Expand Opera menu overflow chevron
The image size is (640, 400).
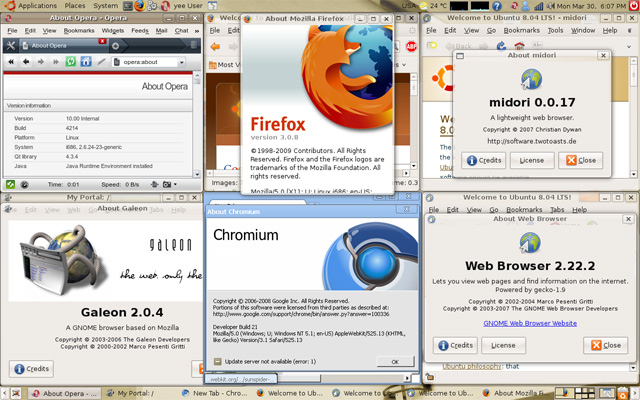pos(195,31)
